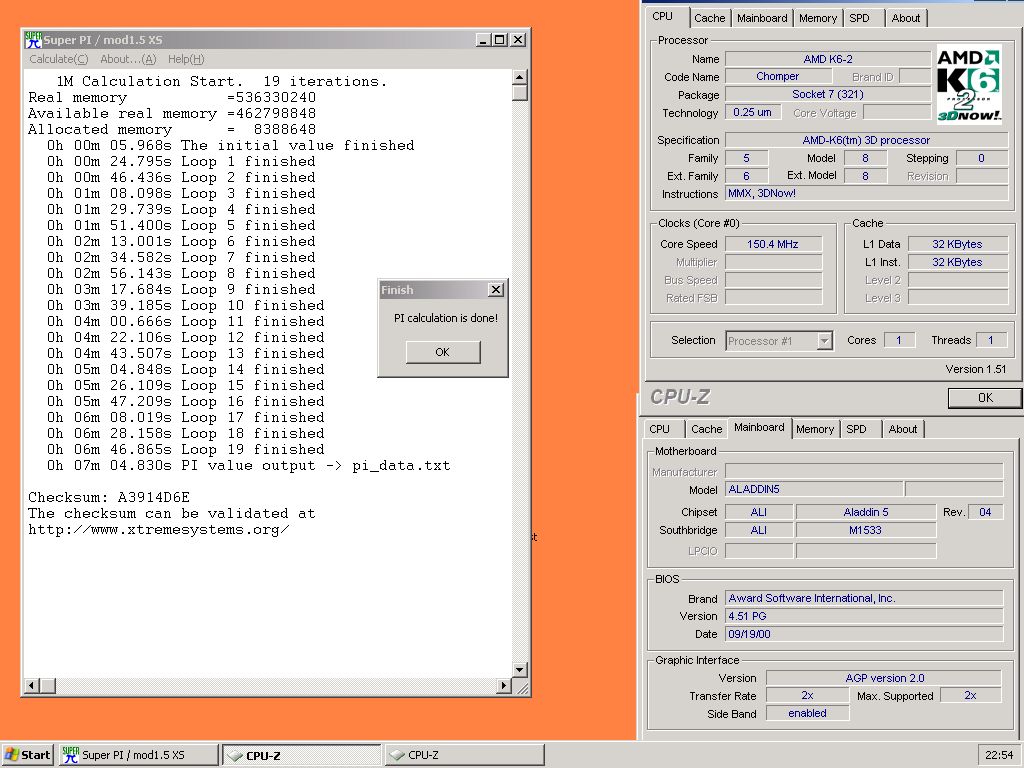Open the Help menu in Super PI
The image size is (1024, 768).
pyautogui.click(x=186, y=59)
